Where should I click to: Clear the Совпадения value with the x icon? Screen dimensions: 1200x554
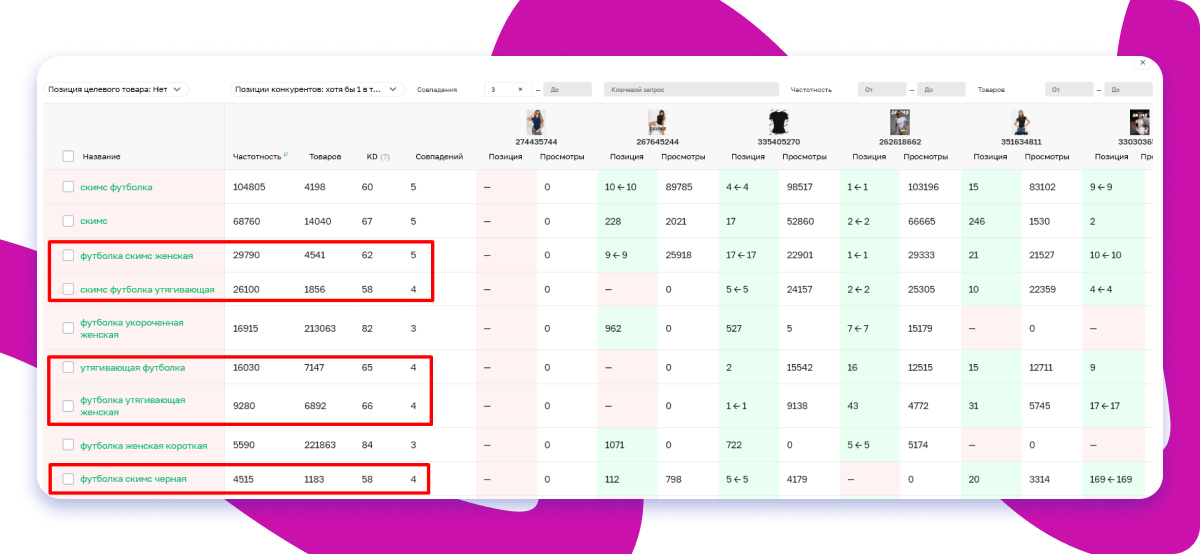pos(520,89)
